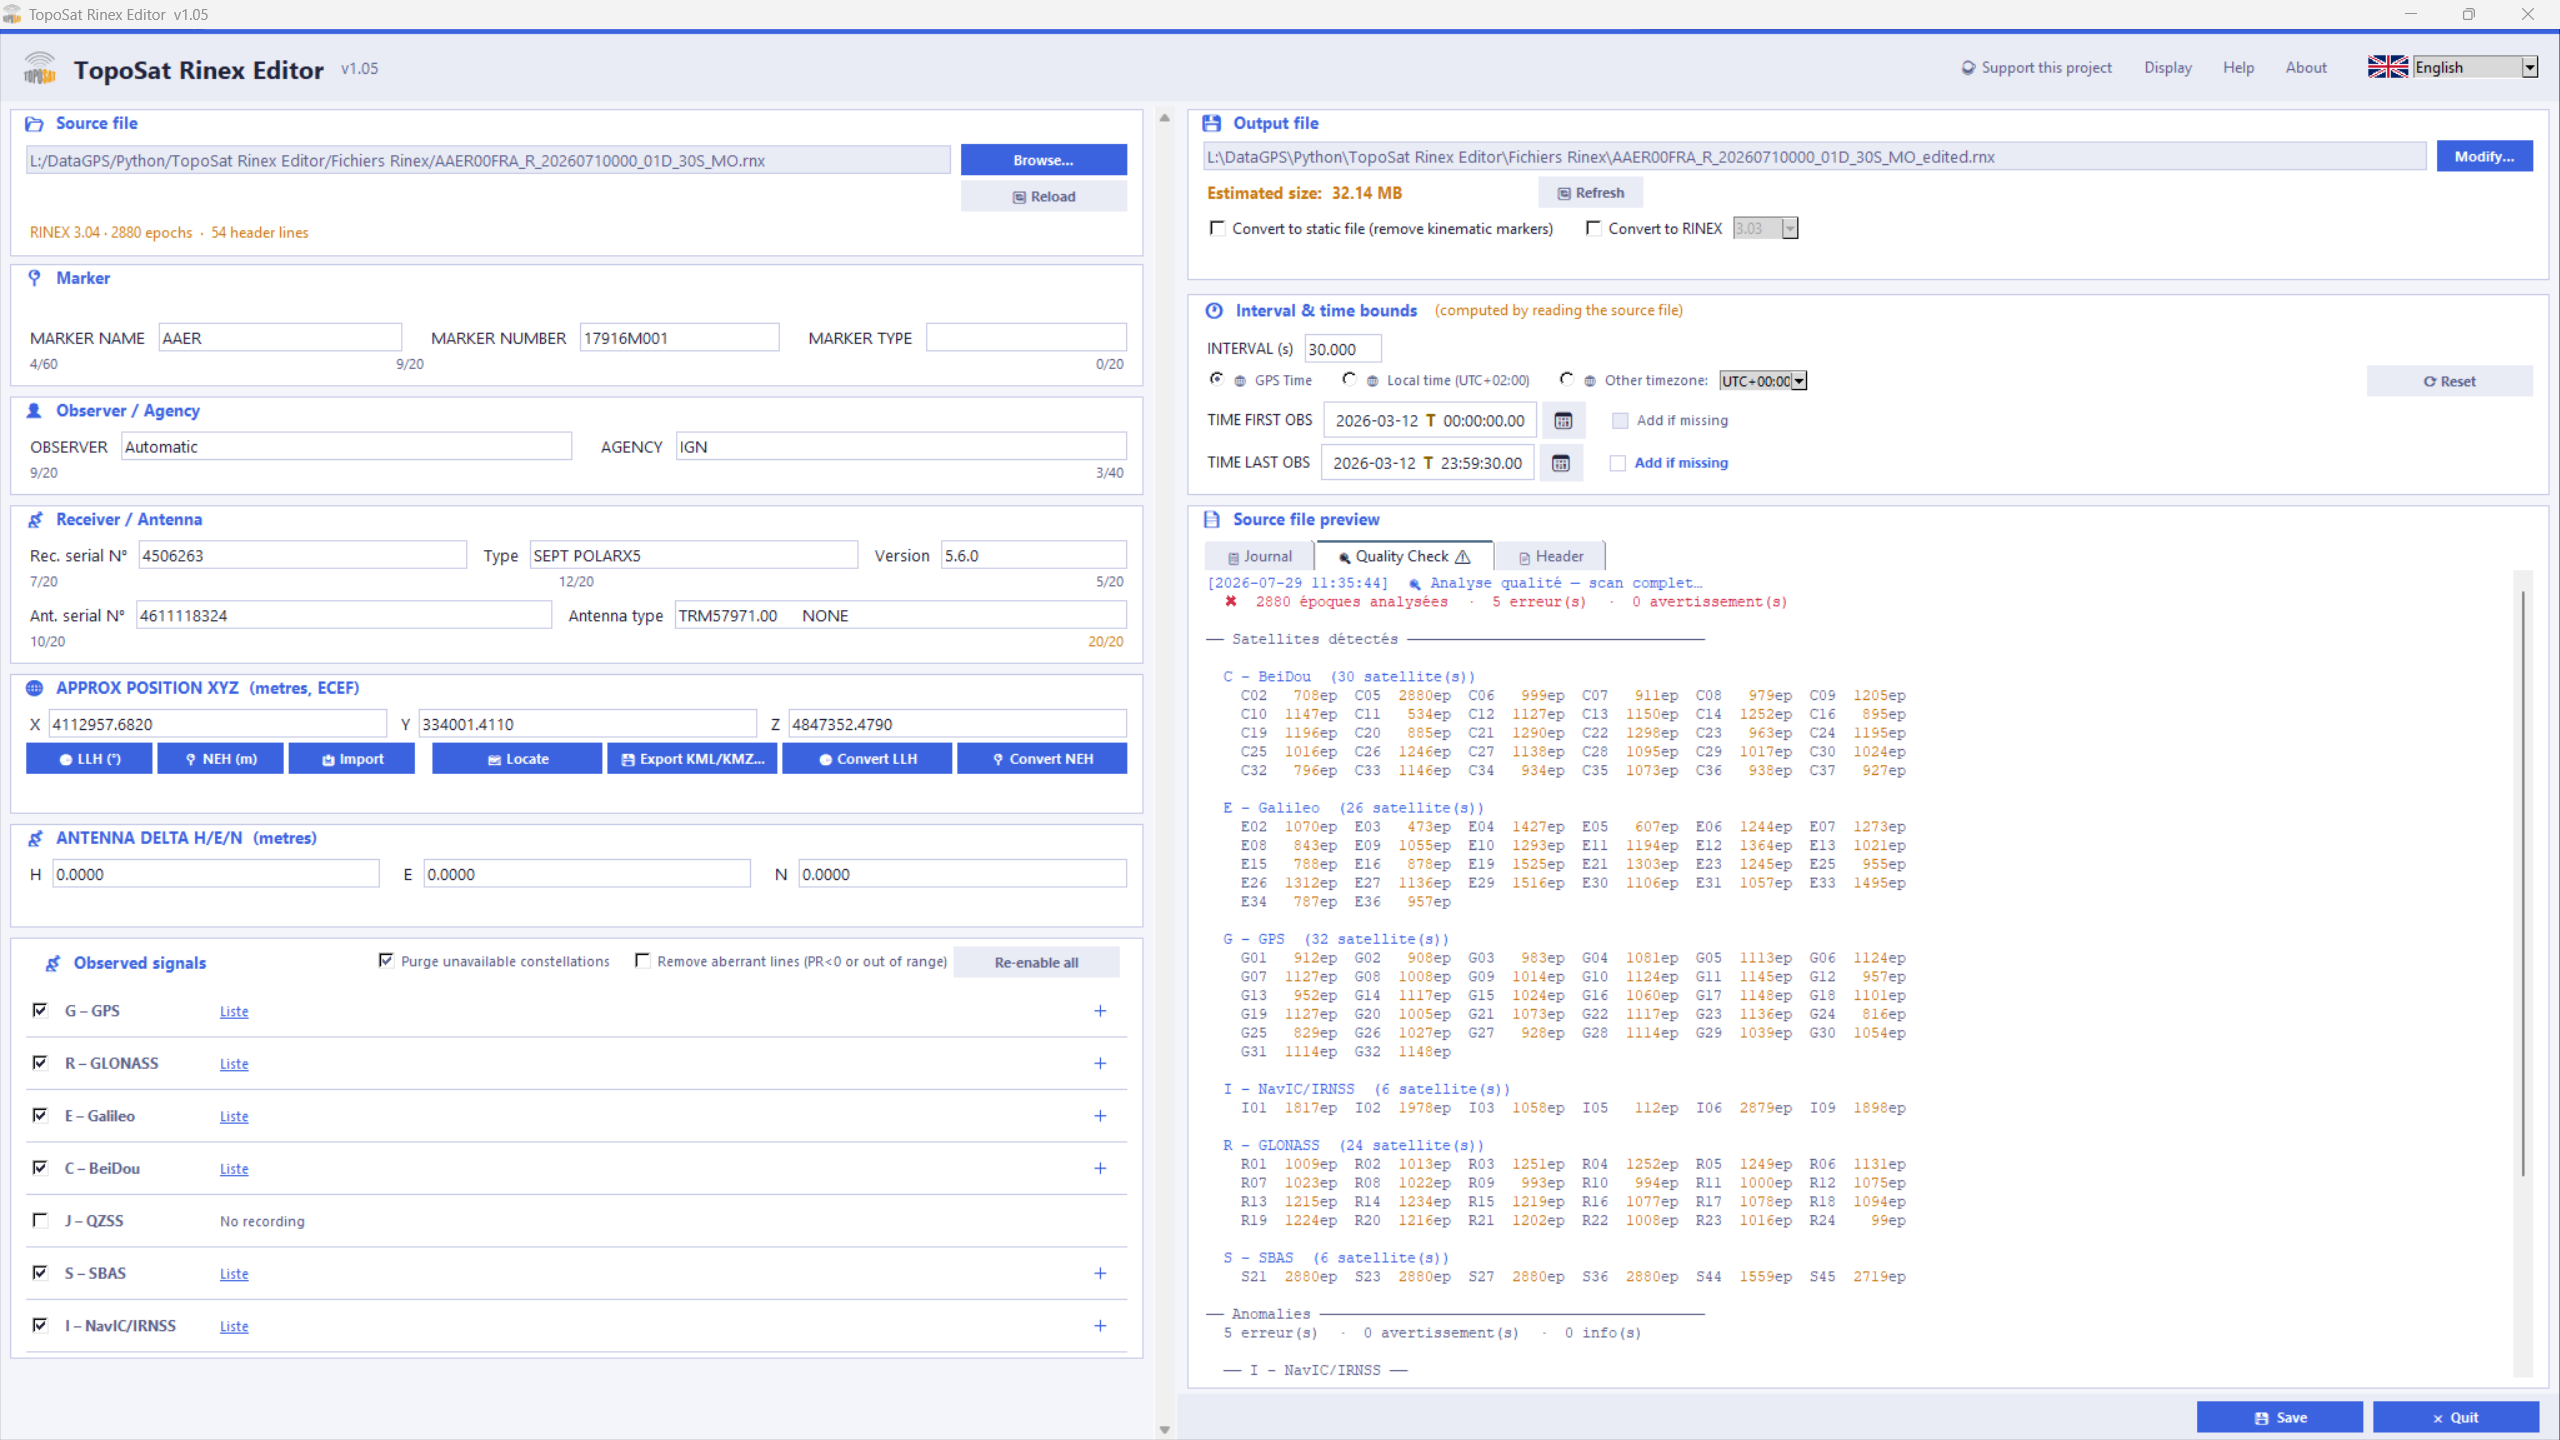Click the Output file save icon
The height and width of the screenshot is (1440, 2560).
[1212, 123]
